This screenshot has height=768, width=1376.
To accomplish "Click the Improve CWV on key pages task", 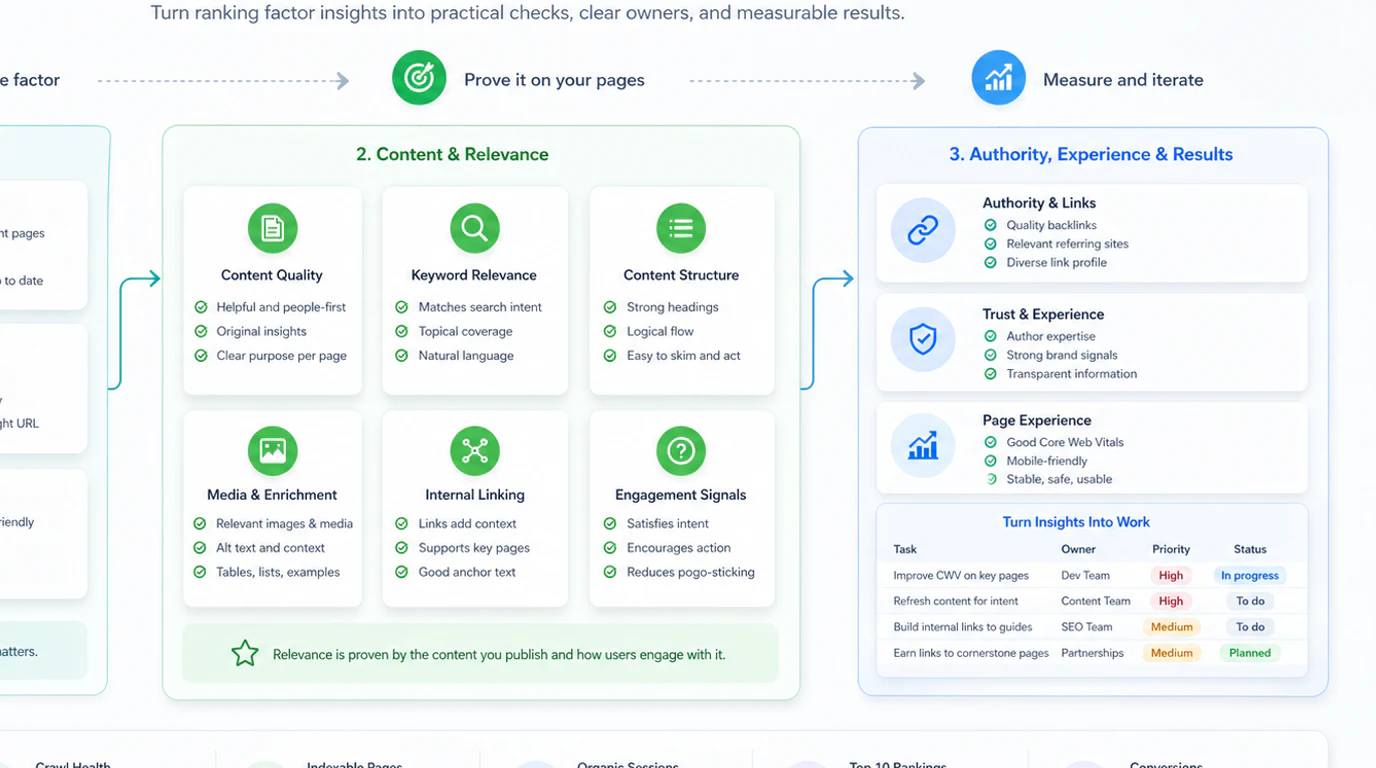I will (x=961, y=575).
